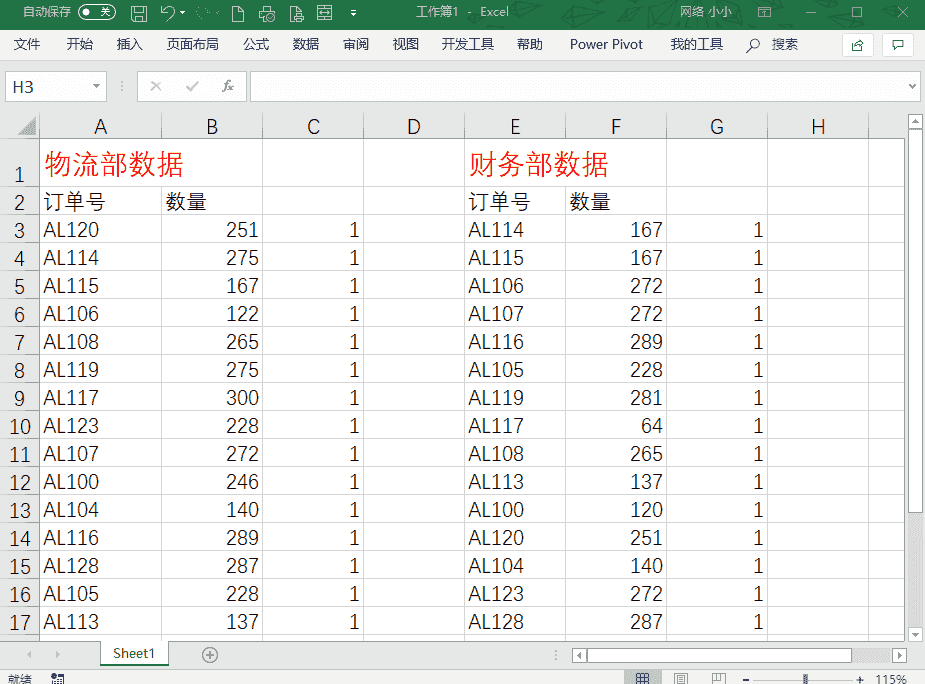The width and height of the screenshot is (925, 684).
Task: Click the macro recording icon in status bar
Action: (58, 679)
